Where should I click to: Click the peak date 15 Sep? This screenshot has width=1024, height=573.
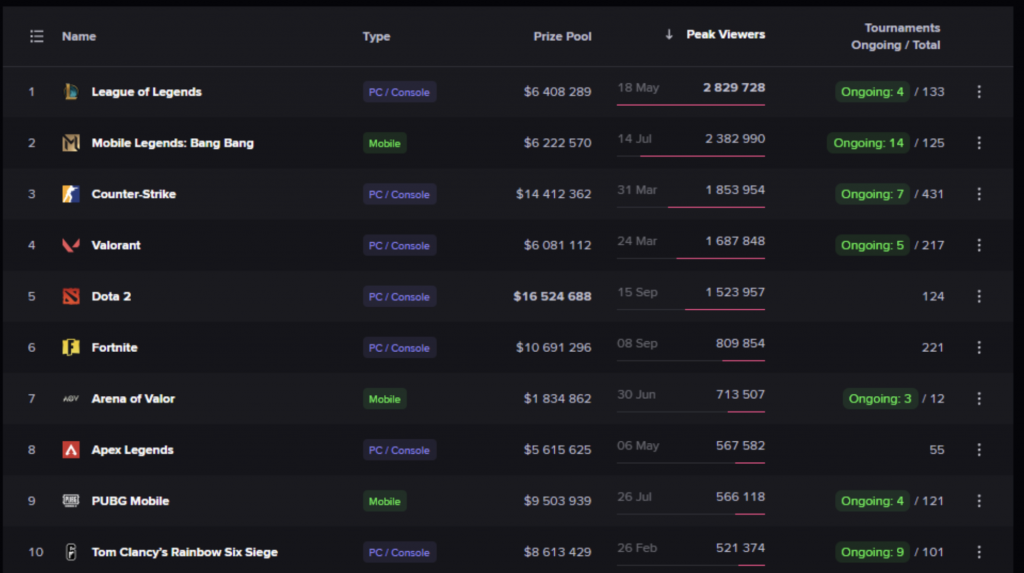(637, 292)
